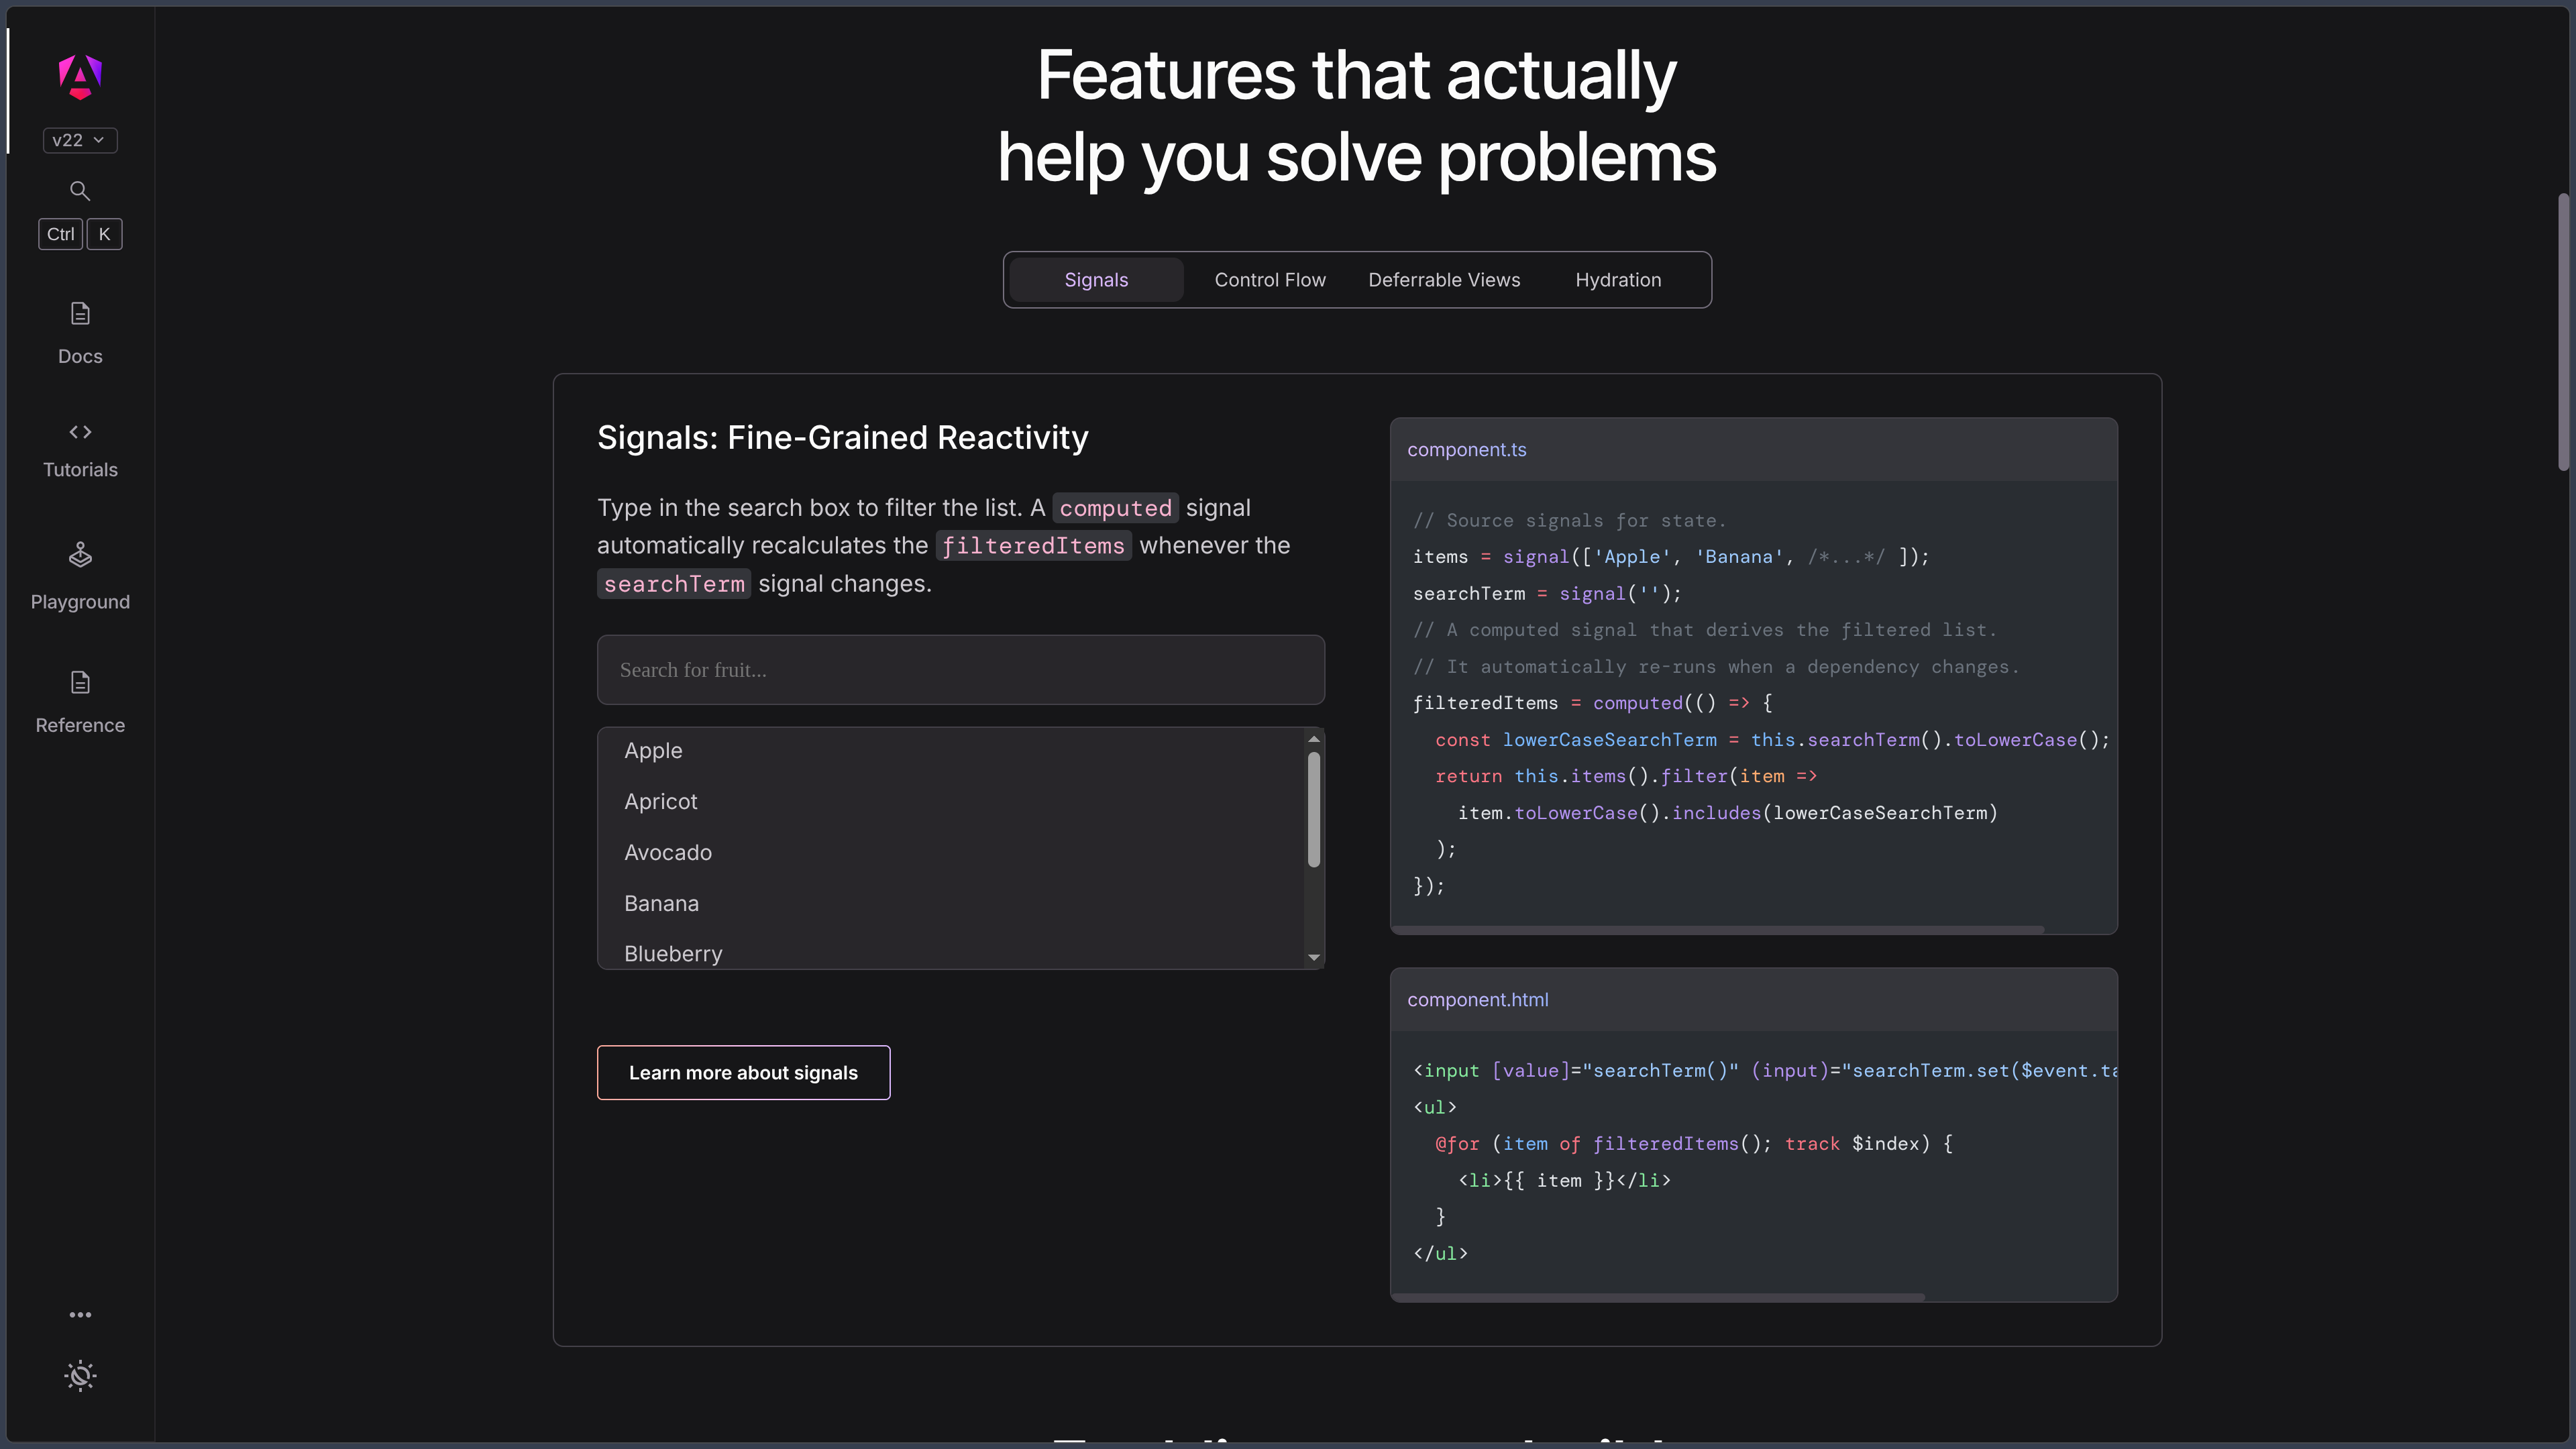2576x1449 pixels.
Task: Open the three-dot more menu
Action: click(x=80, y=1315)
